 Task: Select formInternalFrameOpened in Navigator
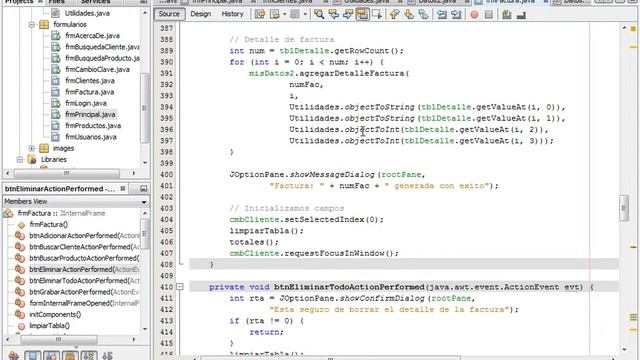(x=84, y=303)
